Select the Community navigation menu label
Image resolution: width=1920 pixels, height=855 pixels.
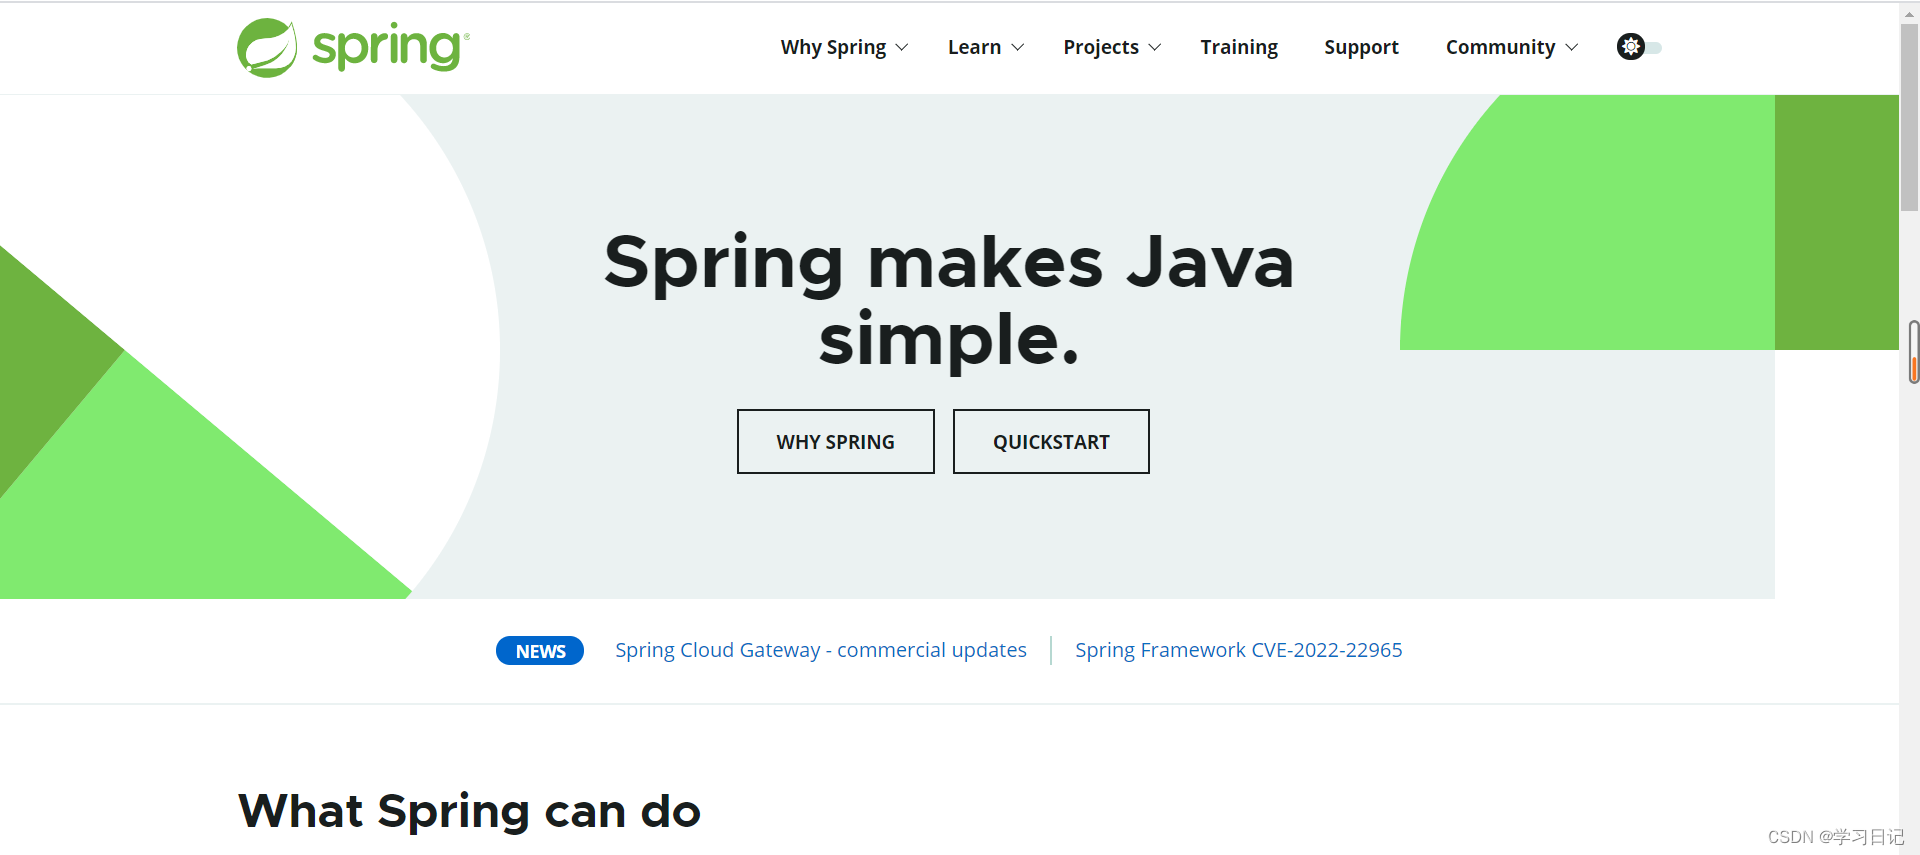point(1500,47)
